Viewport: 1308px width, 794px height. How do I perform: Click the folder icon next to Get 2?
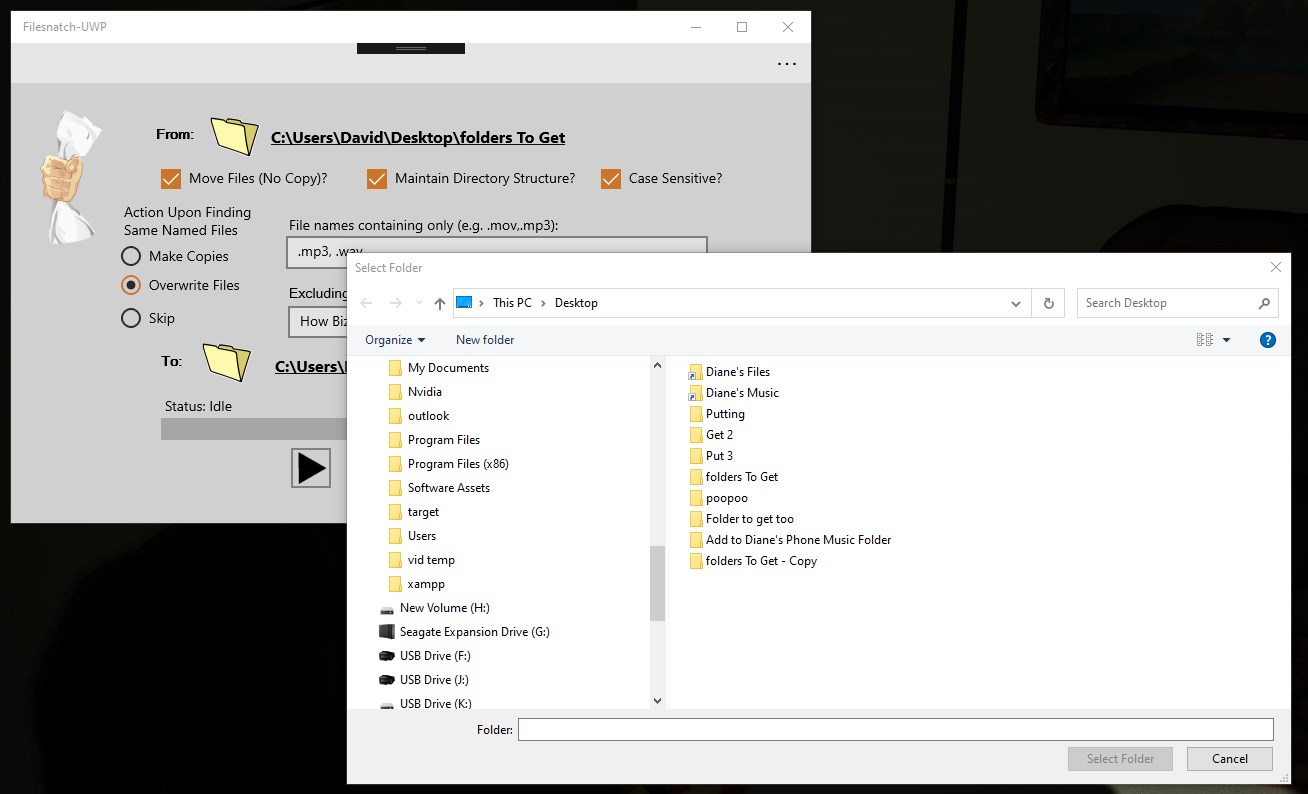[696, 435]
